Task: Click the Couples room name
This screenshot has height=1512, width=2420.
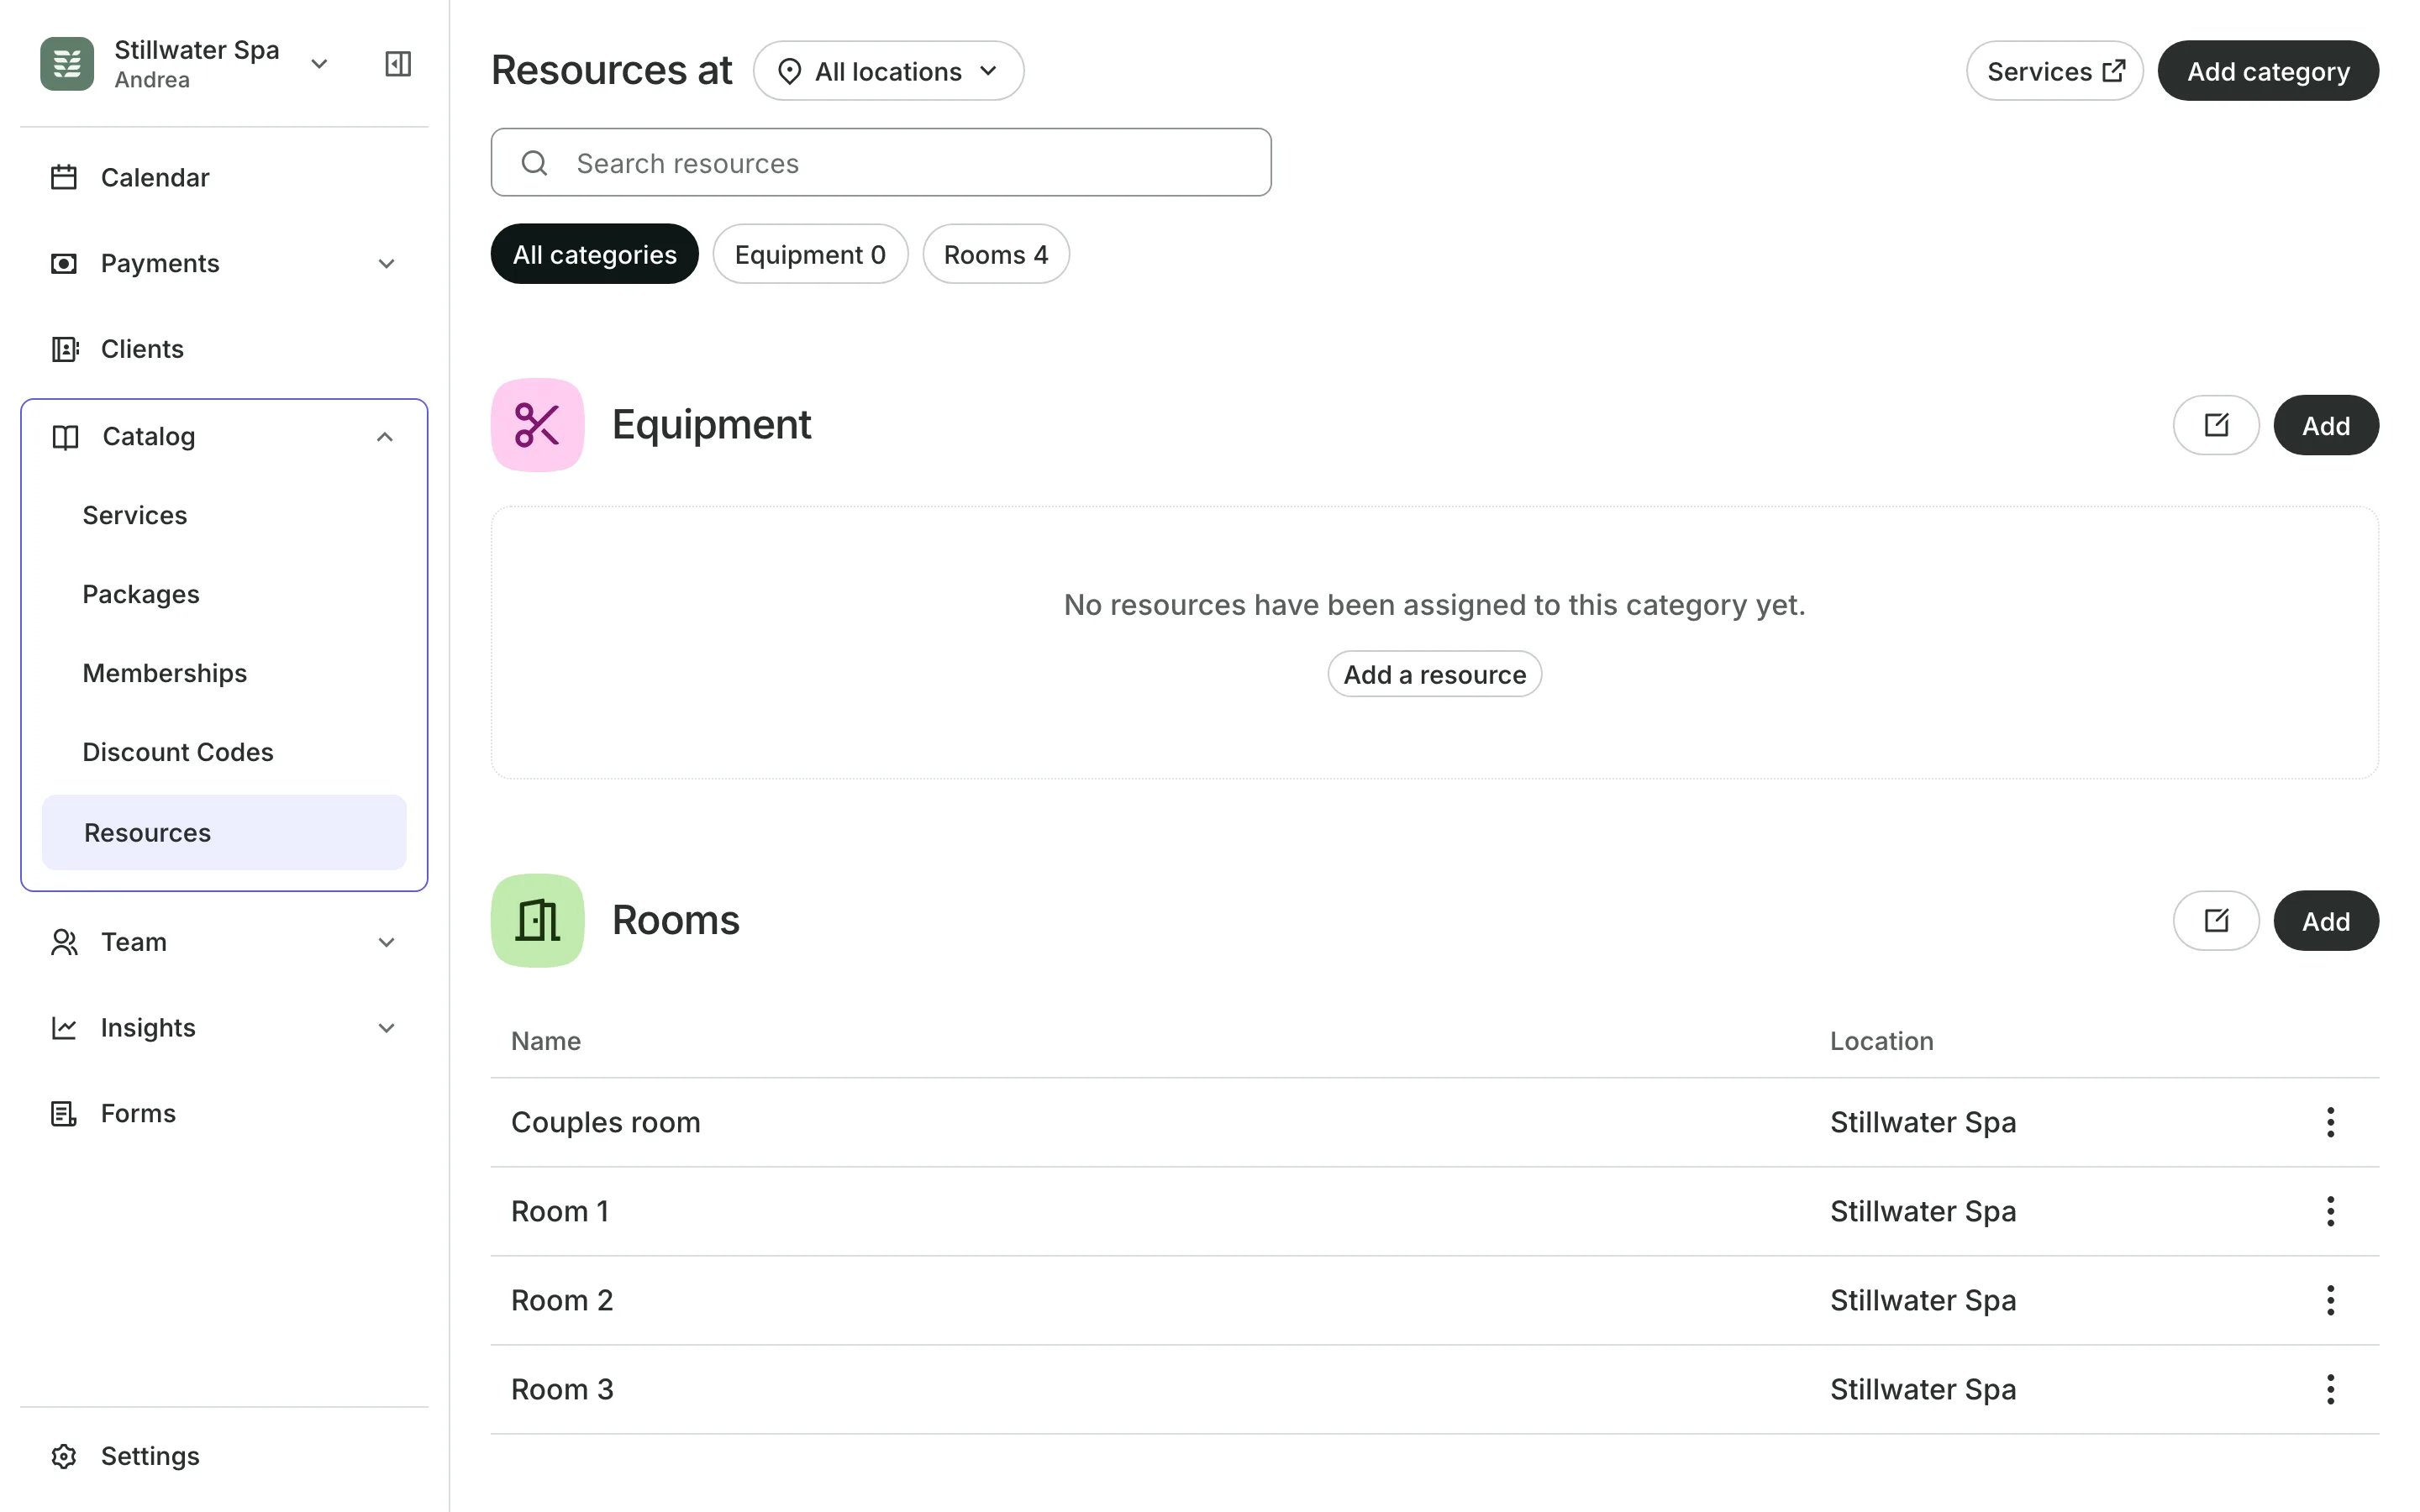Action: pos(605,1122)
